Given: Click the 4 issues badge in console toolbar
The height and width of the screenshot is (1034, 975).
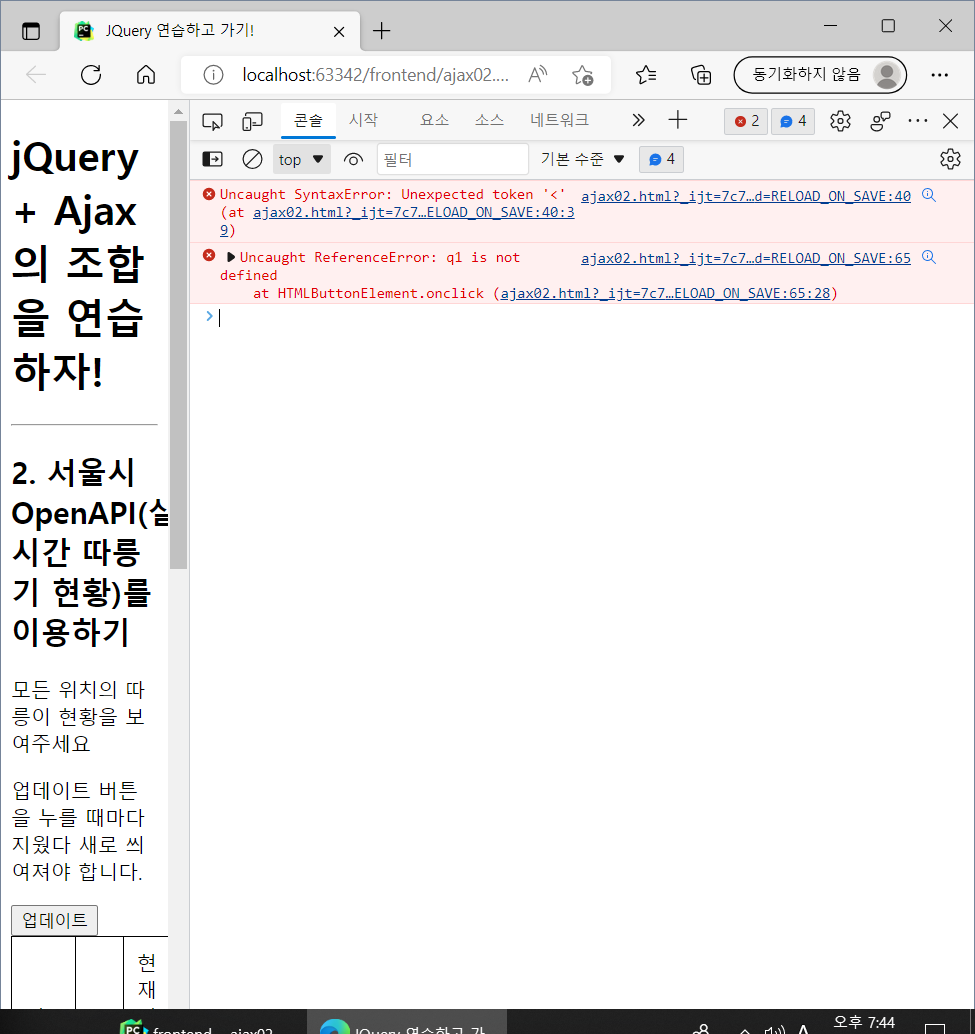Looking at the screenshot, I should [661, 160].
